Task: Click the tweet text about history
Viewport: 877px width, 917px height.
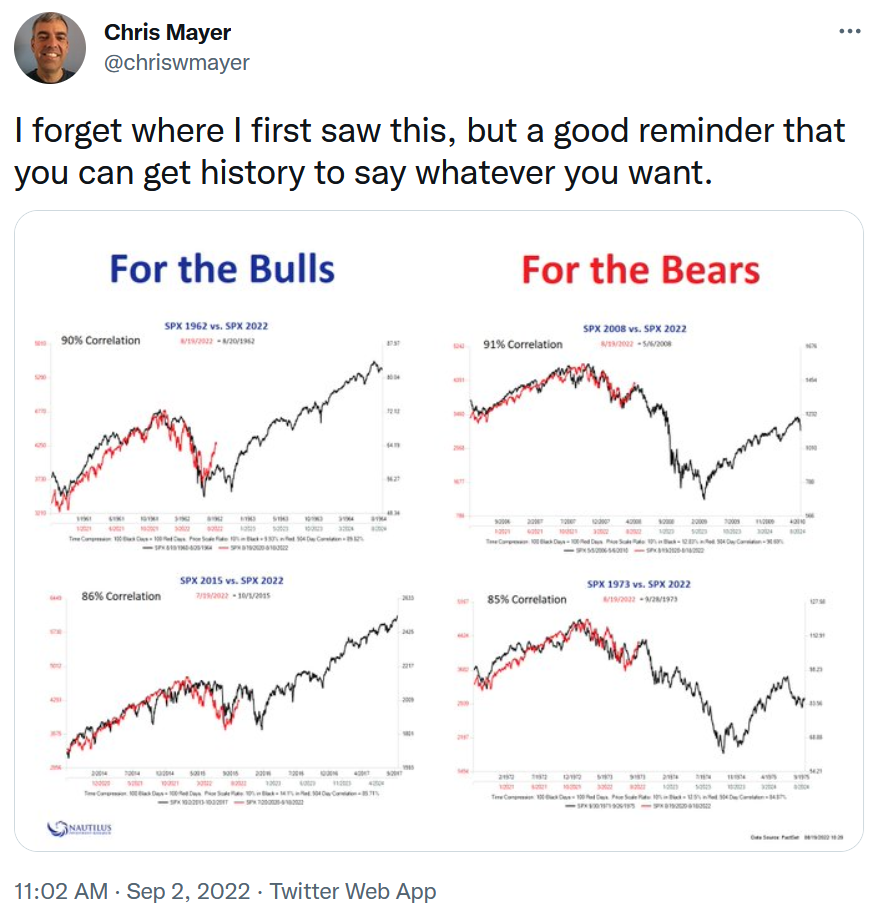Action: click(430, 151)
